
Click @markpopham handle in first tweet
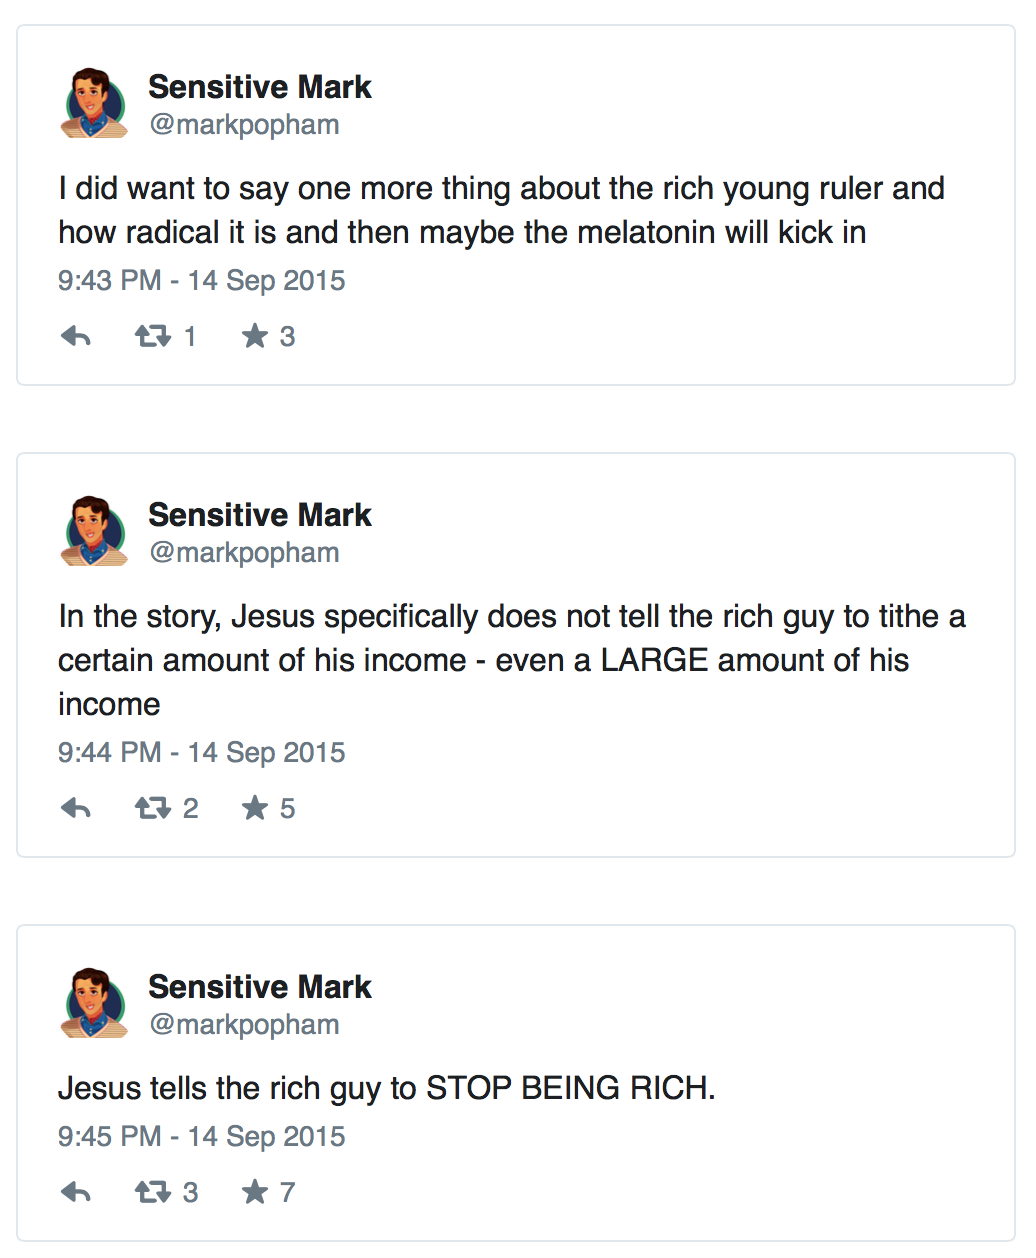(244, 126)
